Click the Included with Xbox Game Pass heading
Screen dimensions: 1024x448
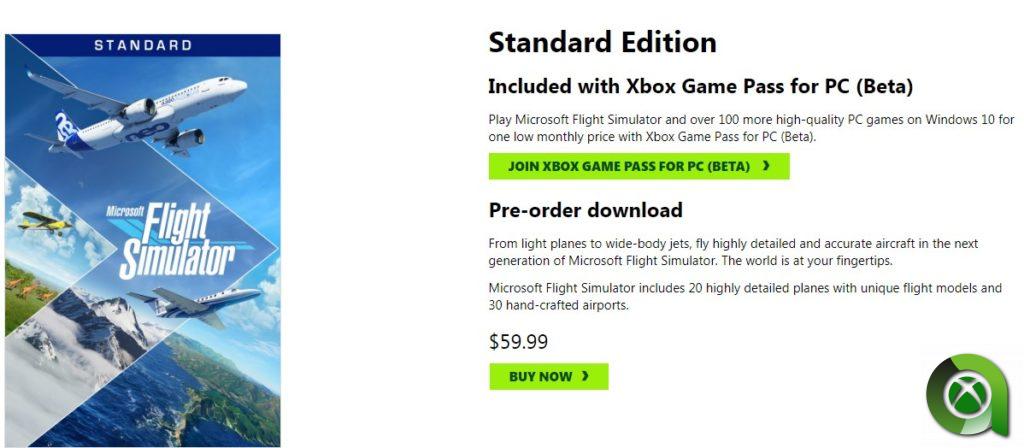click(700, 86)
